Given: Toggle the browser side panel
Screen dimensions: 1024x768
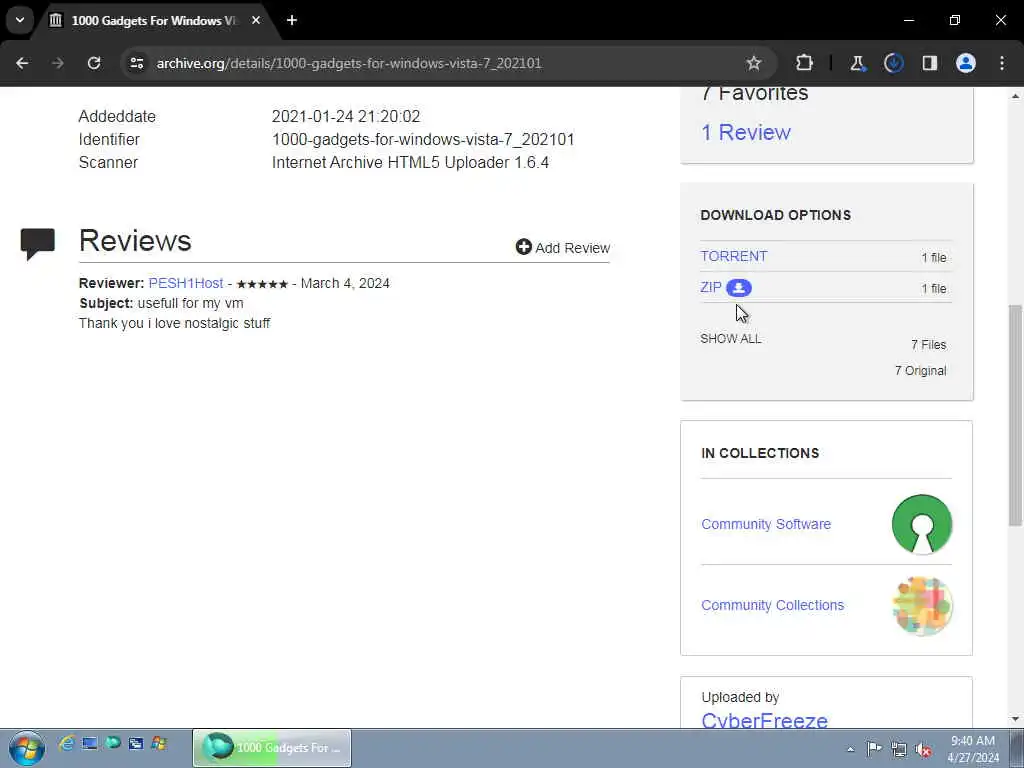Looking at the screenshot, I should coord(930,63).
